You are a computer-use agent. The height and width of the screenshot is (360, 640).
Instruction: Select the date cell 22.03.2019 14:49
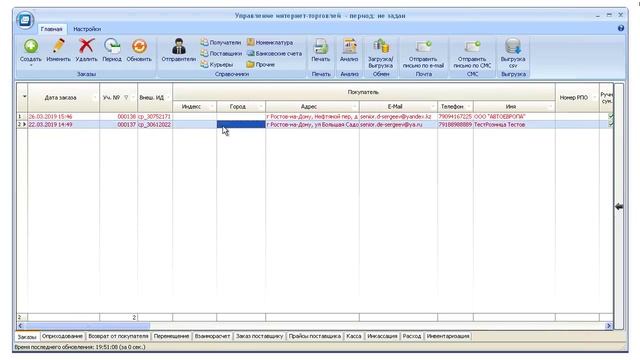63,124
